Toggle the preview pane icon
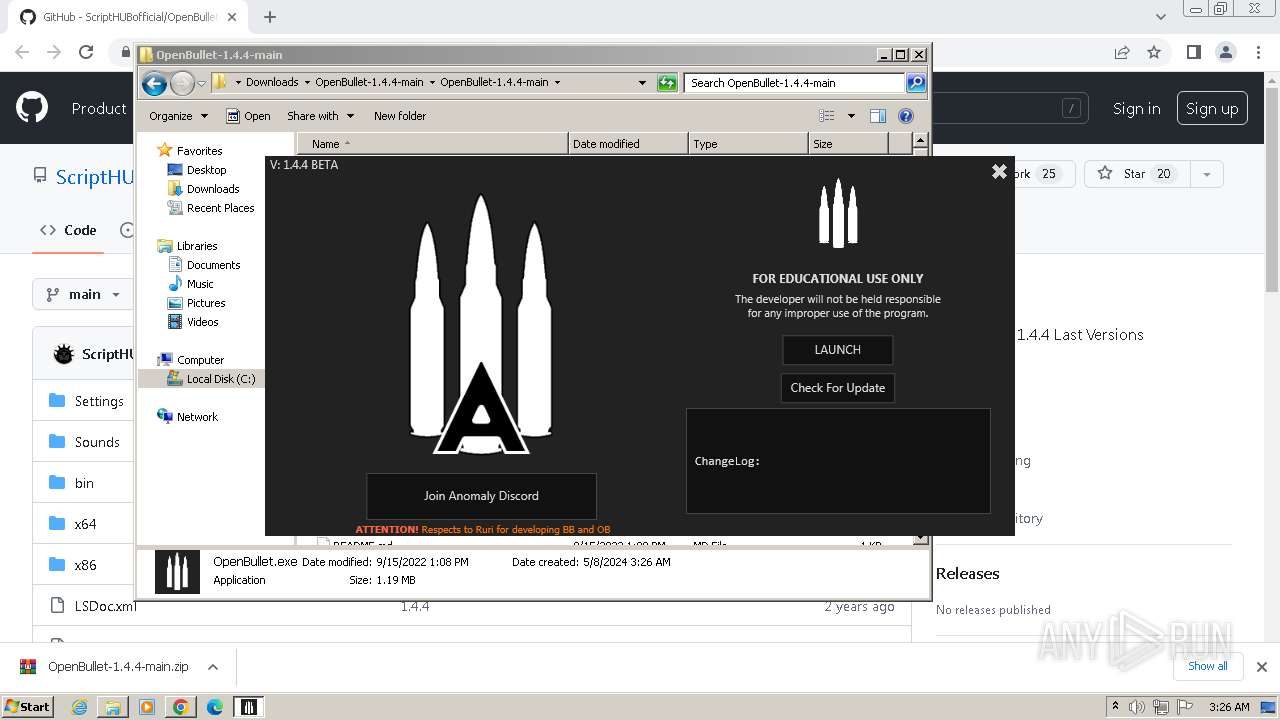This screenshot has width=1280, height=720. coord(878,116)
